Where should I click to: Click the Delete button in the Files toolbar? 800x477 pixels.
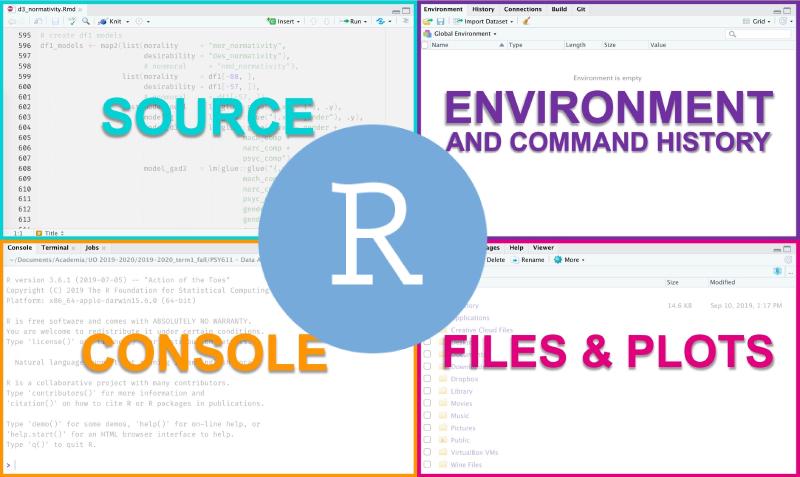pos(495,260)
